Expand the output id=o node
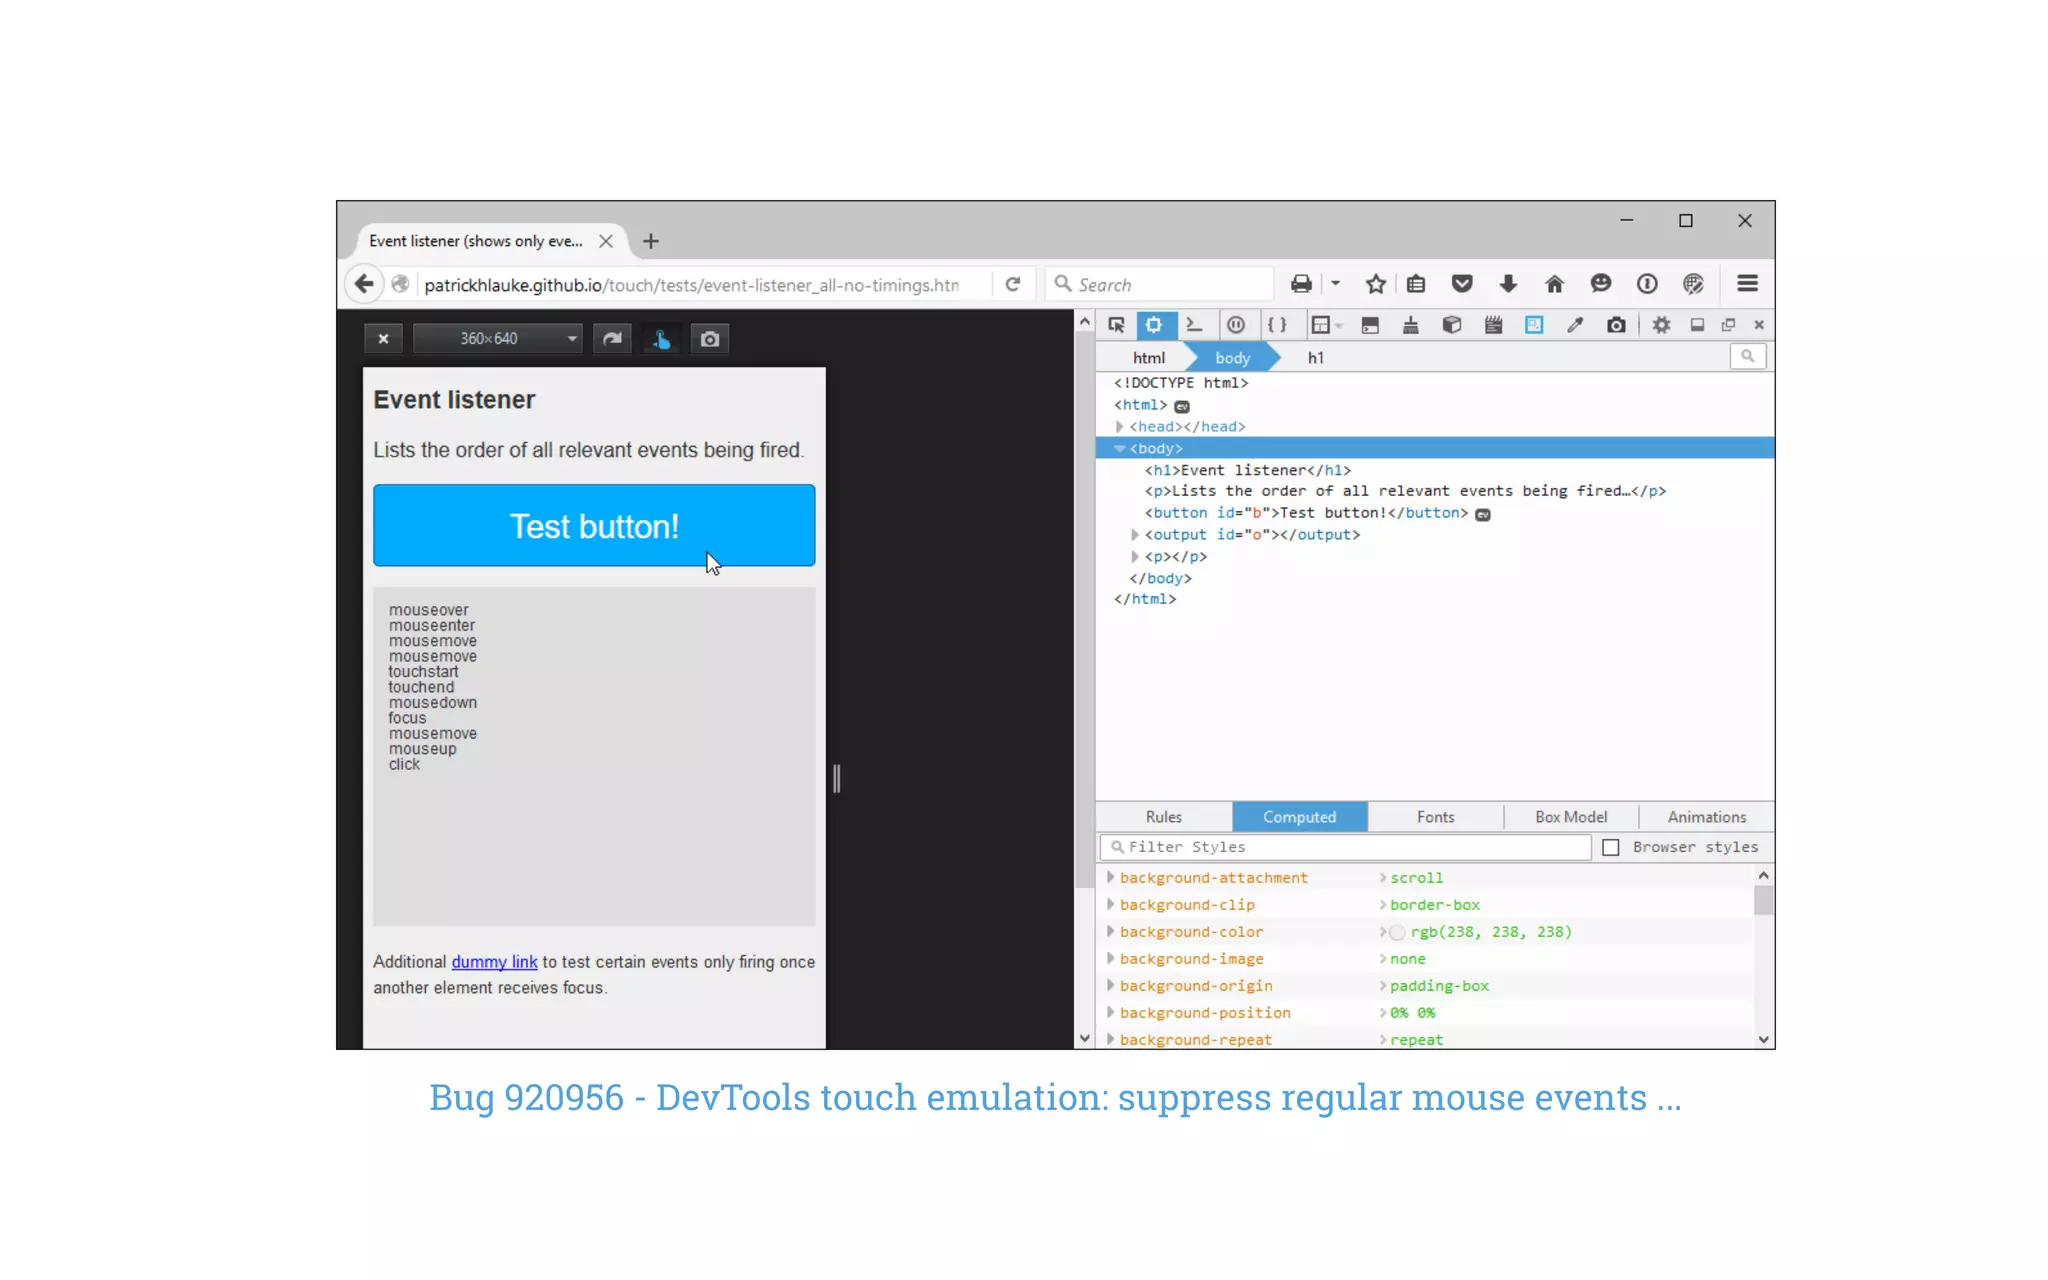2048x1280 pixels. point(1135,535)
